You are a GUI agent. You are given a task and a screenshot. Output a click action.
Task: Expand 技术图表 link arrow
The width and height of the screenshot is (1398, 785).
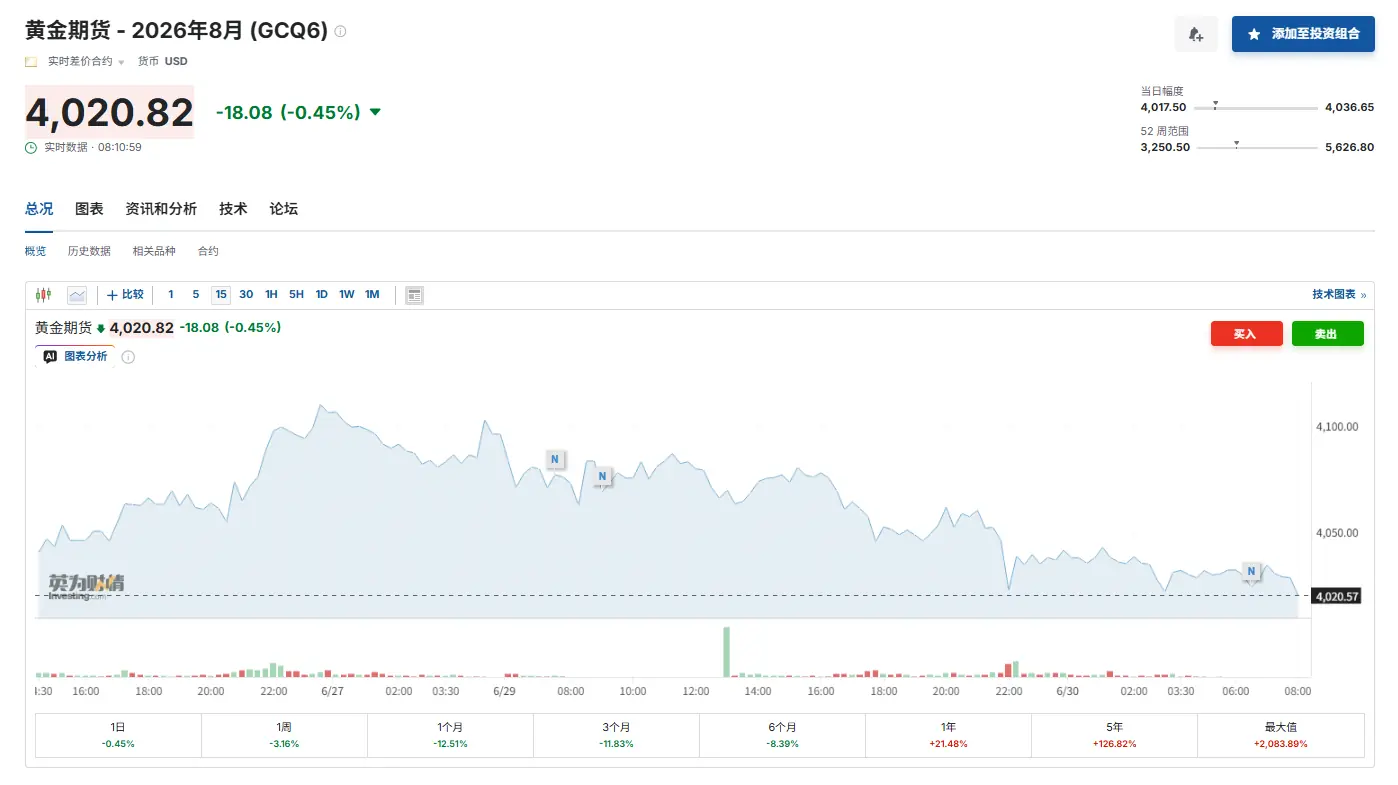tap(1363, 295)
